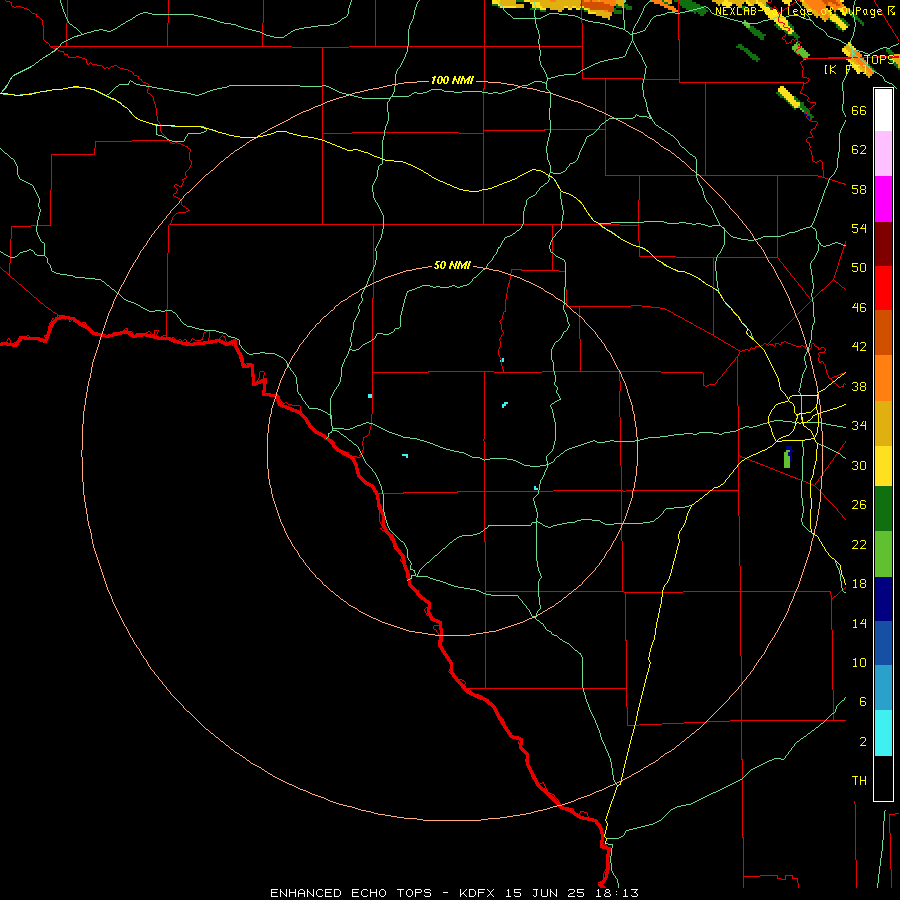Click the scale value '46'
The height and width of the screenshot is (900, 900).
coord(859,308)
